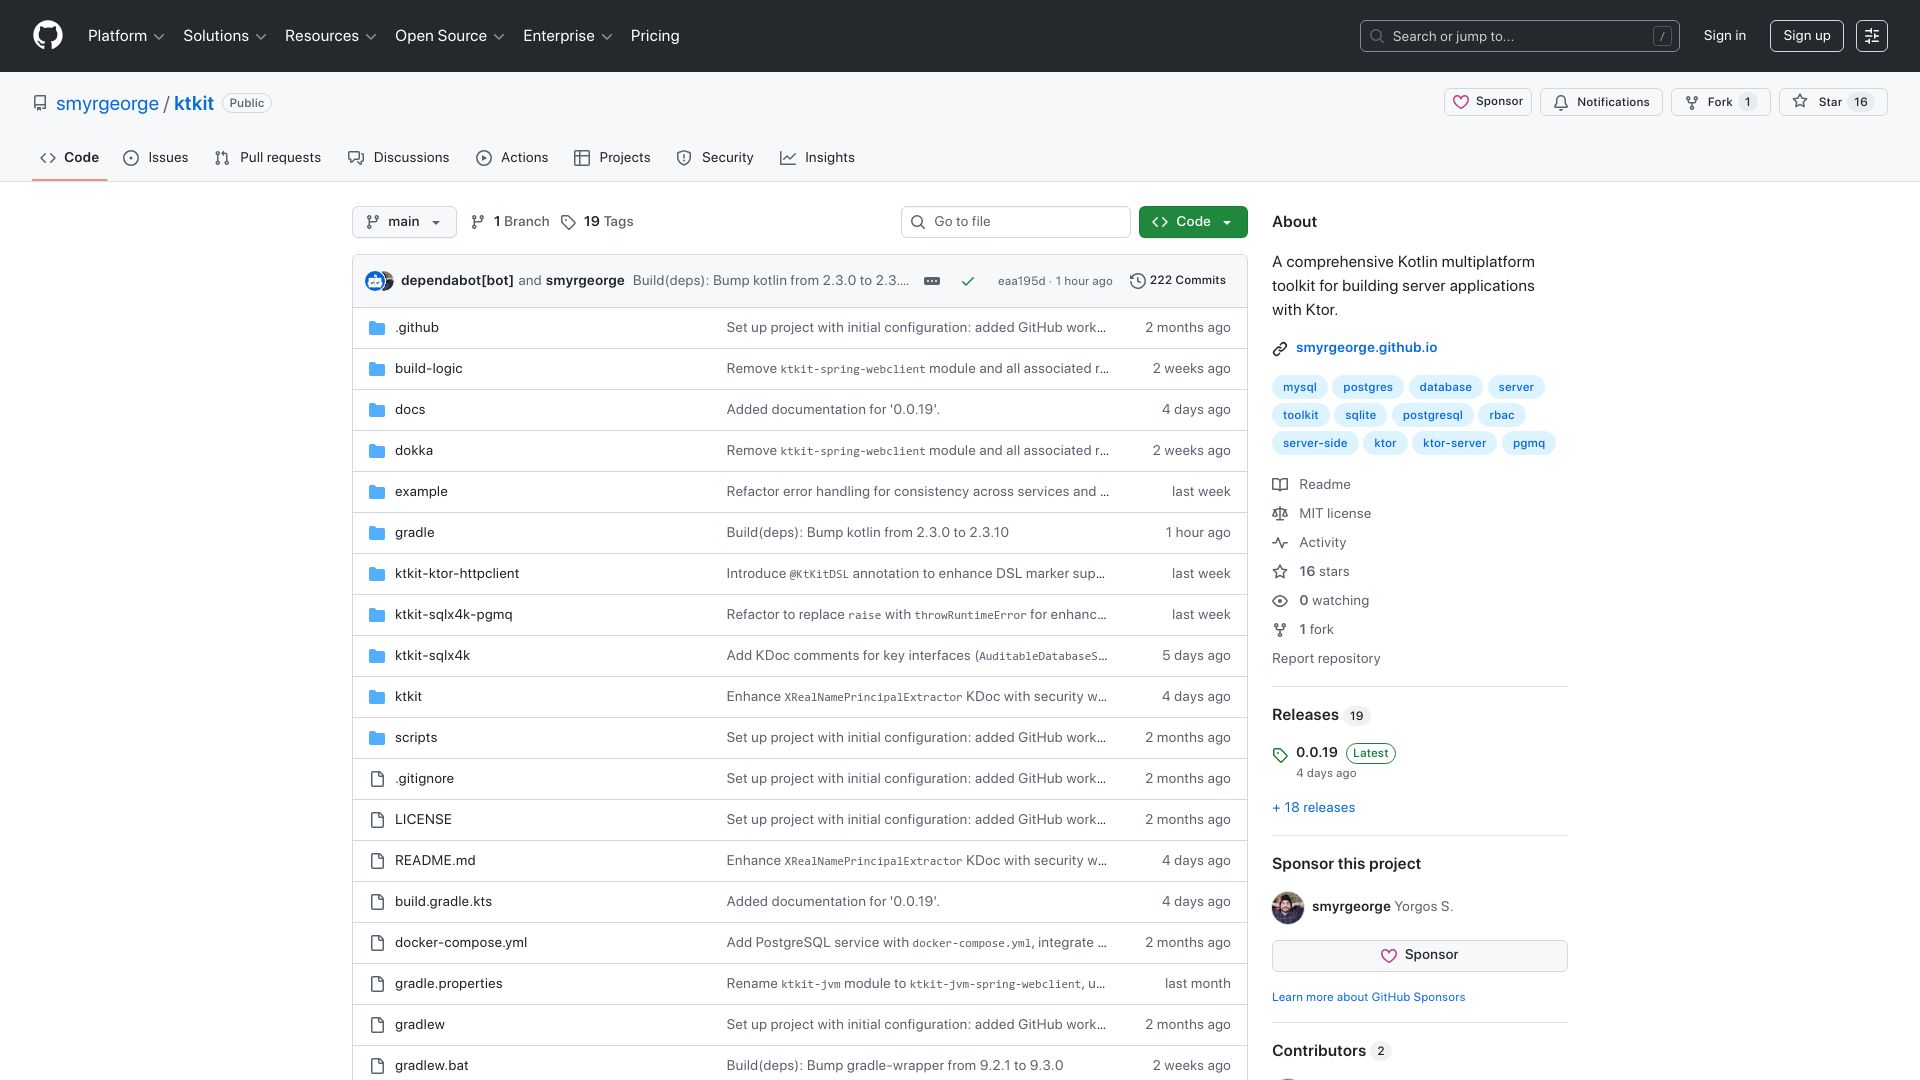Open the green Code dropdown button
The image size is (1920, 1080).
coord(1193,222)
